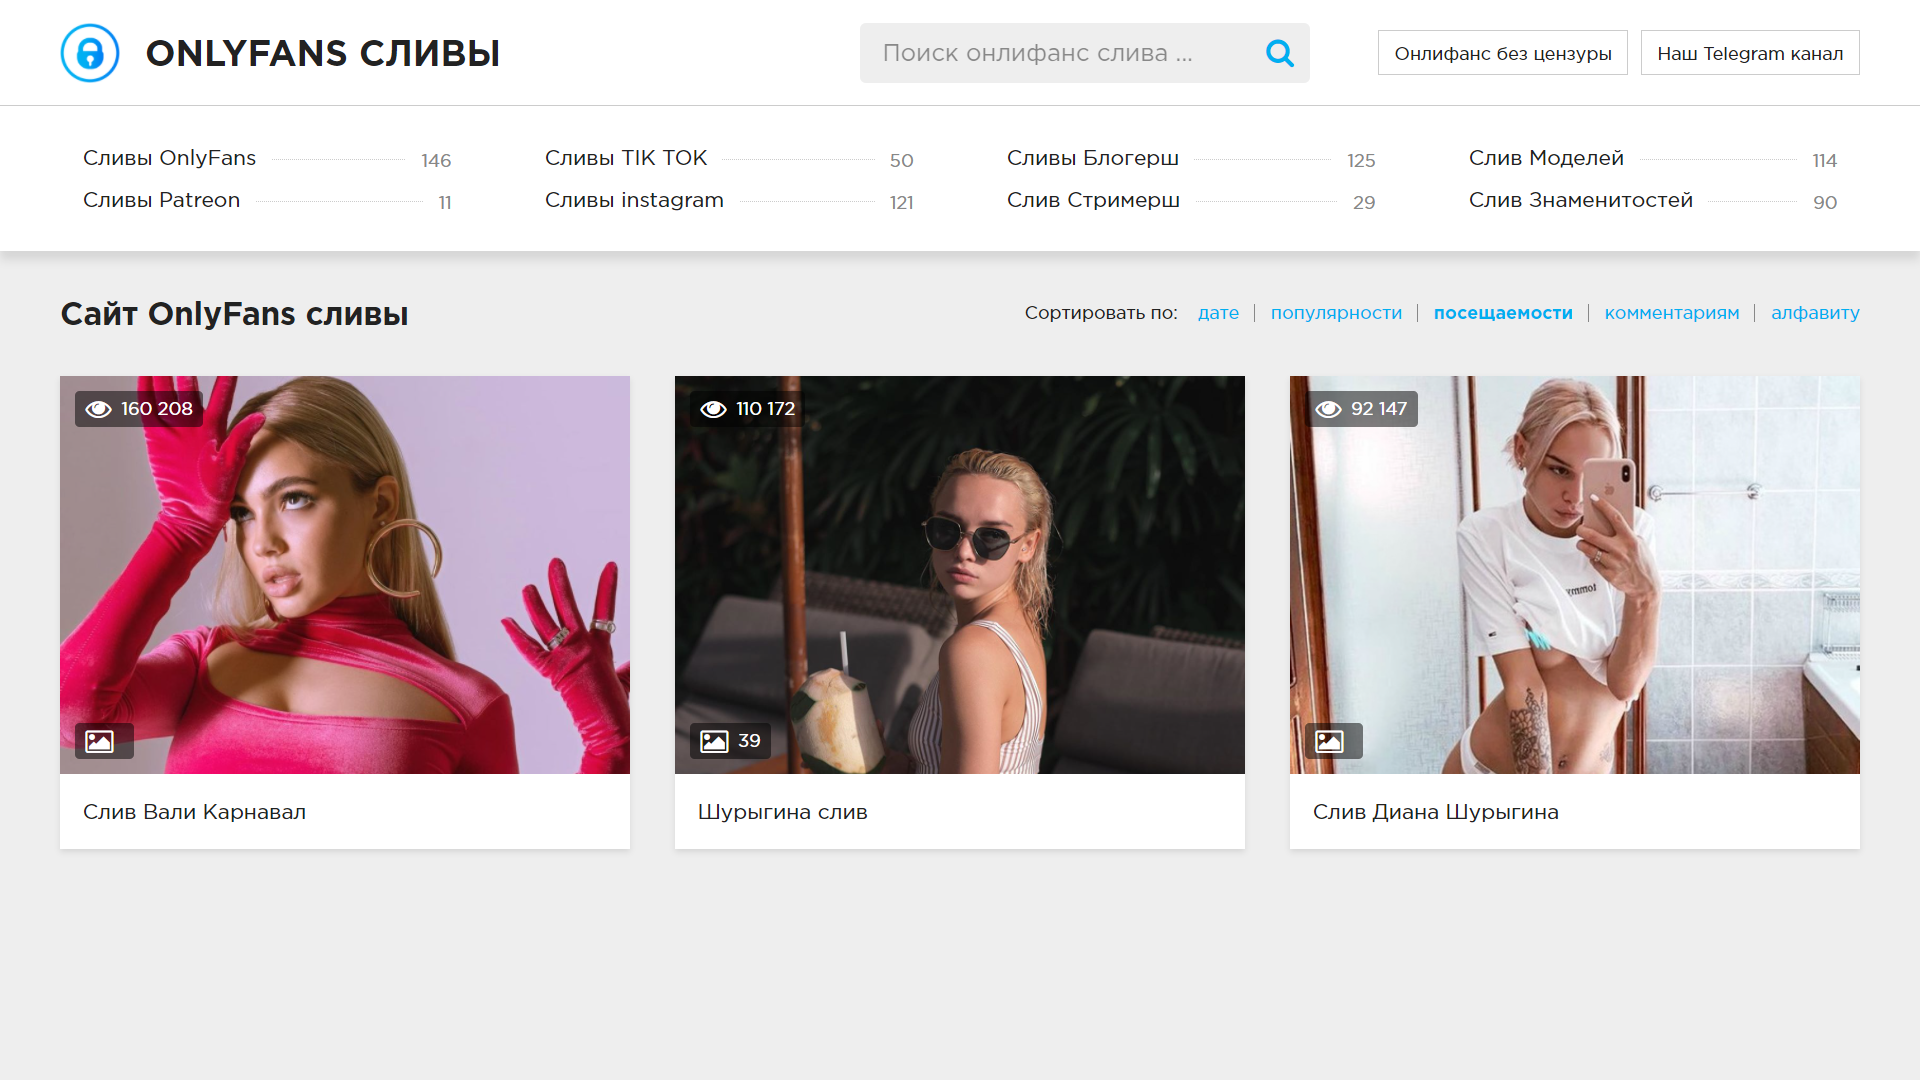Click the ONLYFANS СЛИВЫ site title

coord(323,53)
